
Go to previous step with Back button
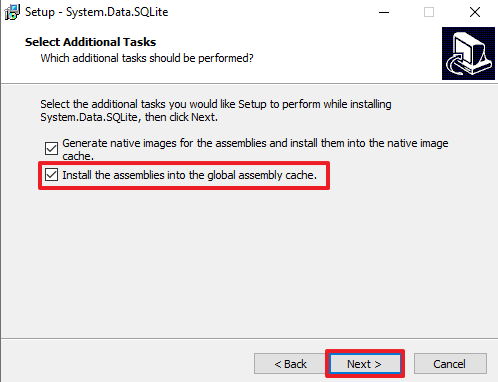click(x=290, y=364)
